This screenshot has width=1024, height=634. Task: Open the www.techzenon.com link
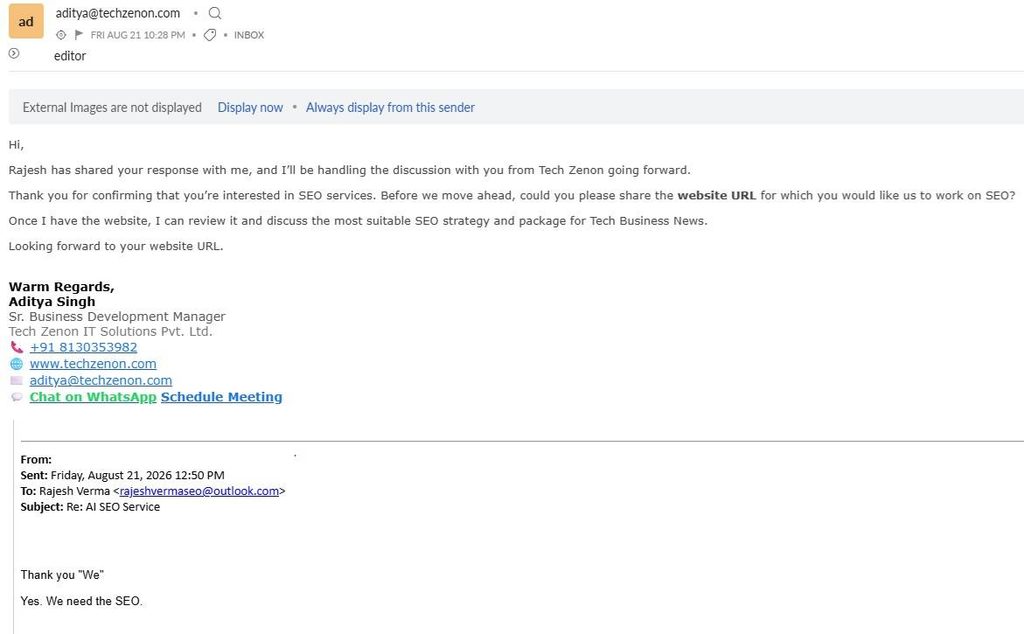tap(93, 364)
